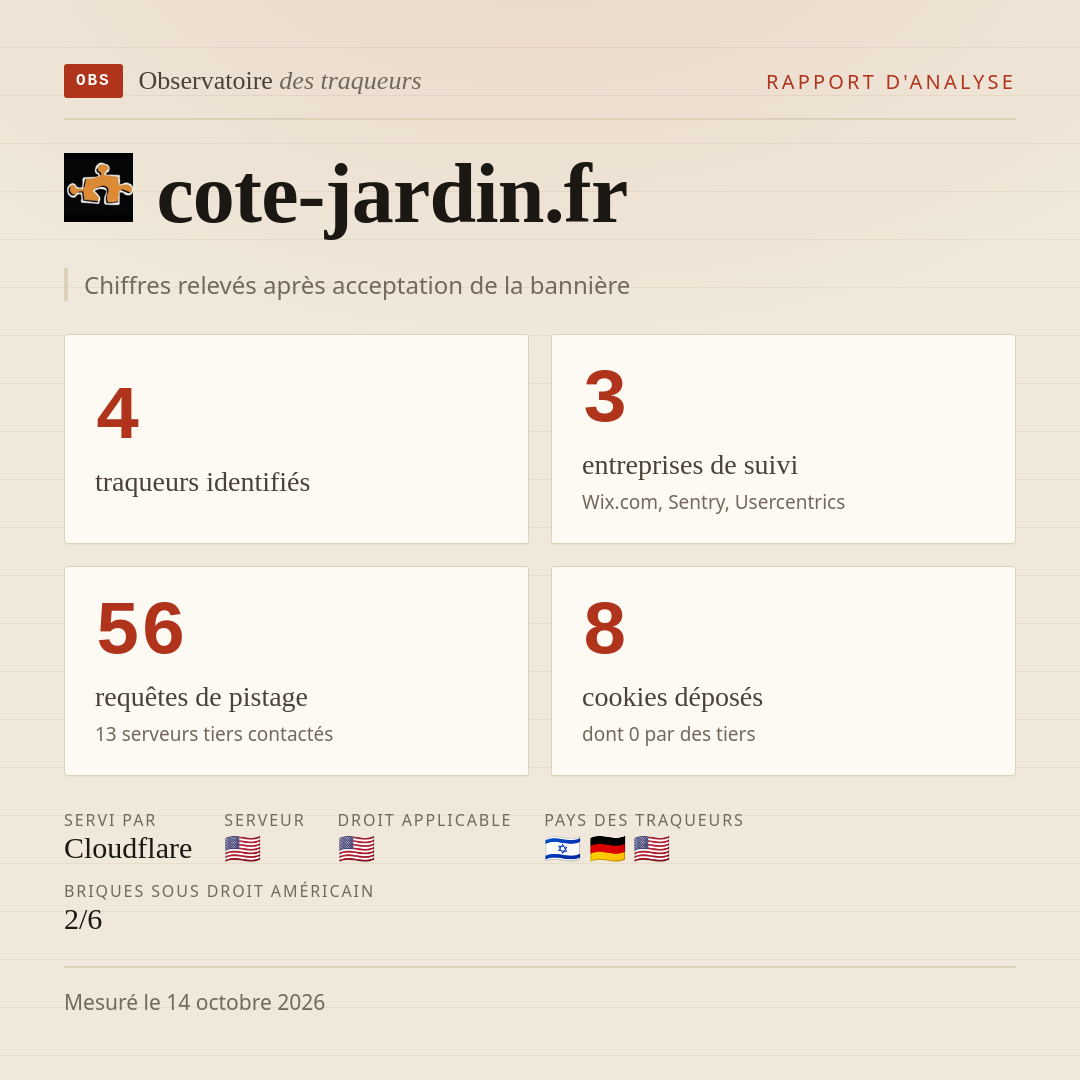This screenshot has height=1080, width=1080.
Task: Click the "Observatoire des traqueurs" header title
Action: coord(280,81)
